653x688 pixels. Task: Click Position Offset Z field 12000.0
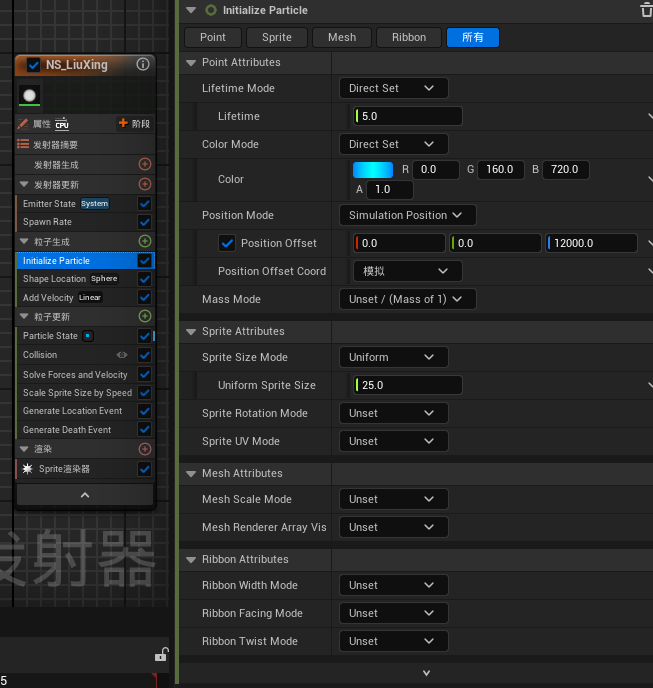point(592,243)
